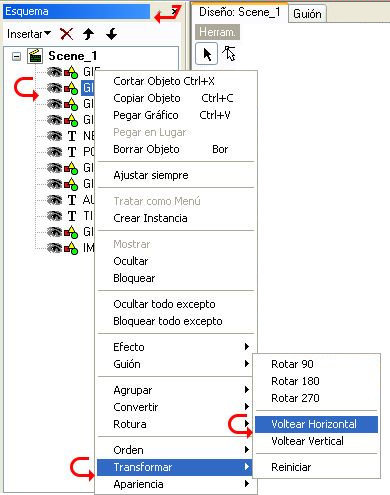Select the subselection pointer tool
This screenshot has width=390, height=495.
coord(229,53)
